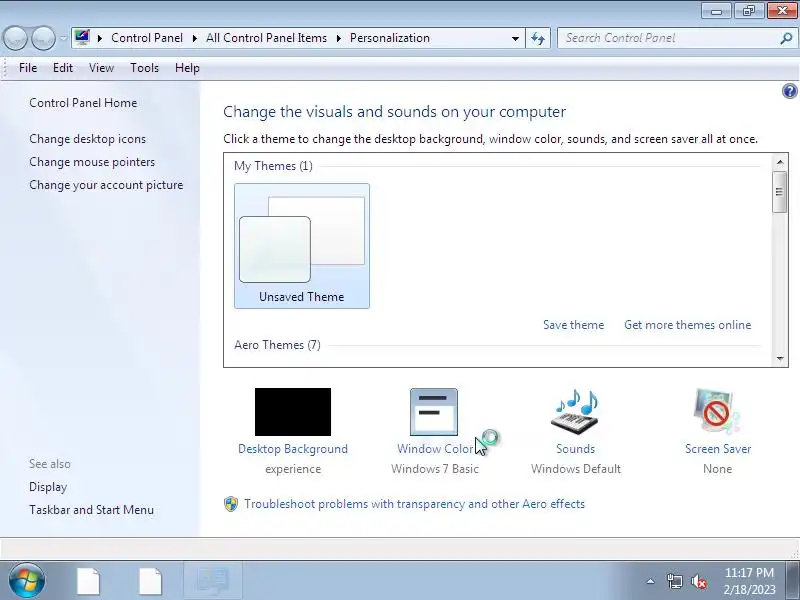The width and height of the screenshot is (800, 600).
Task: Open the Desktop Background thumbnail icon
Action: coord(293,412)
